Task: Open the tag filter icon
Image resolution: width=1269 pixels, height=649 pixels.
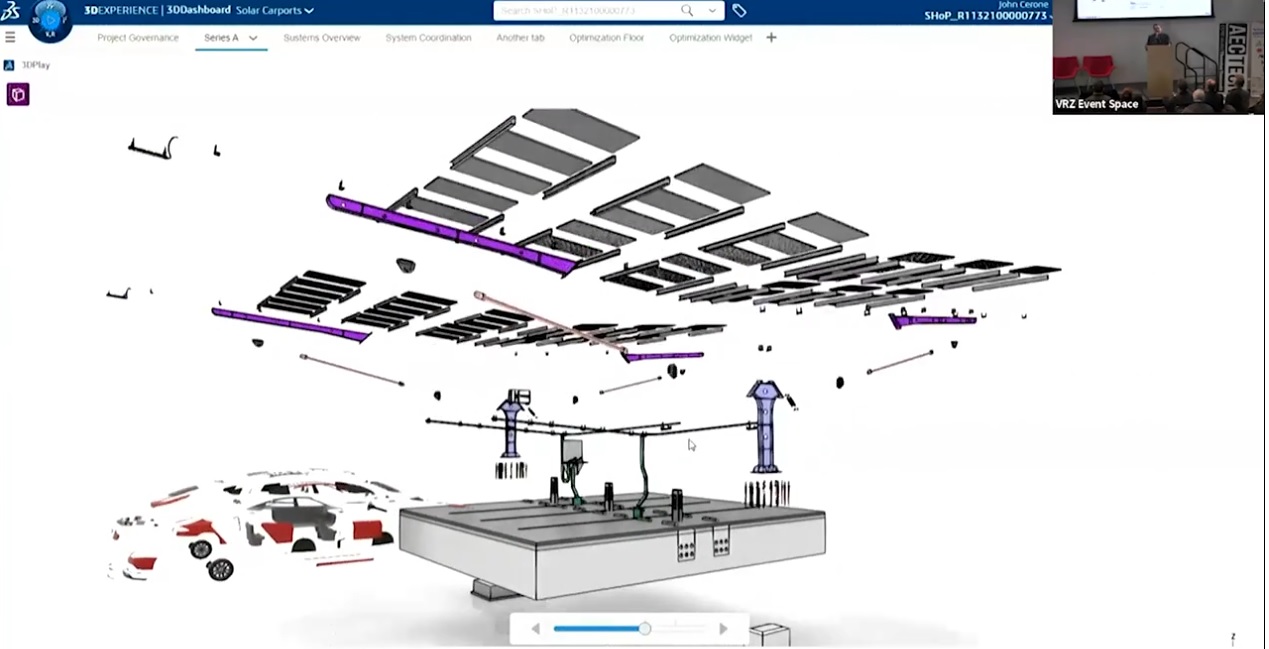Action: pyautogui.click(x=739, y=11)
